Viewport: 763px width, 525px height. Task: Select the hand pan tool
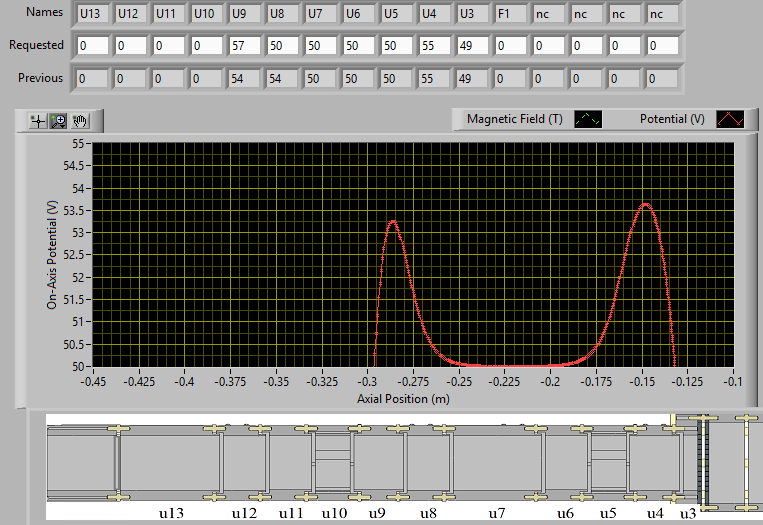(80, 121)
